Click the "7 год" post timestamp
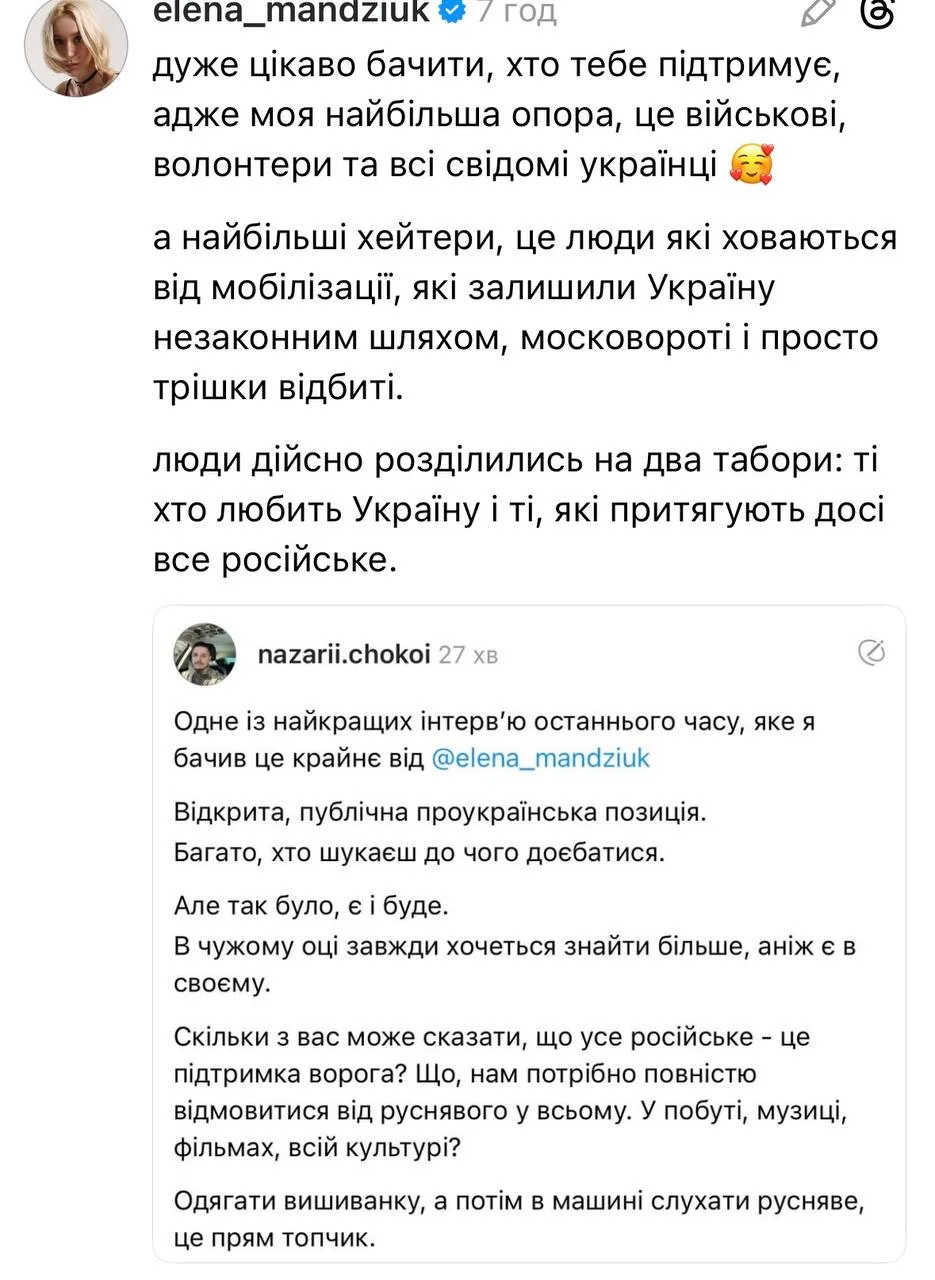The image size is (935, 1280). tap(516, 12)
